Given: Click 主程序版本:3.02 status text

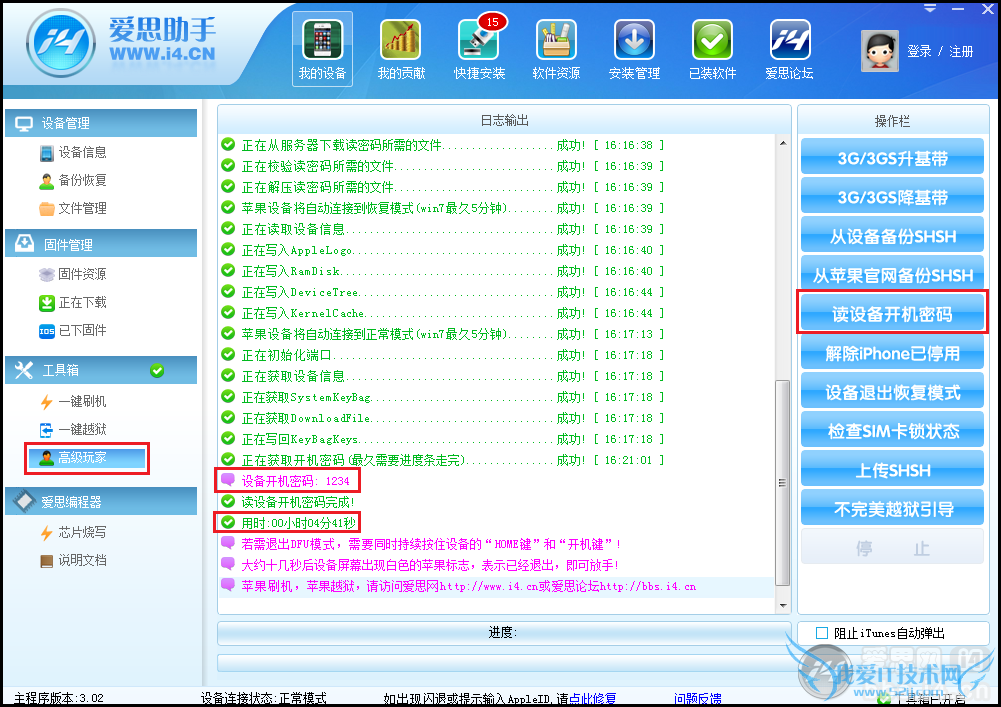Looking at the screenshot, I should click(x=59, y=699).
